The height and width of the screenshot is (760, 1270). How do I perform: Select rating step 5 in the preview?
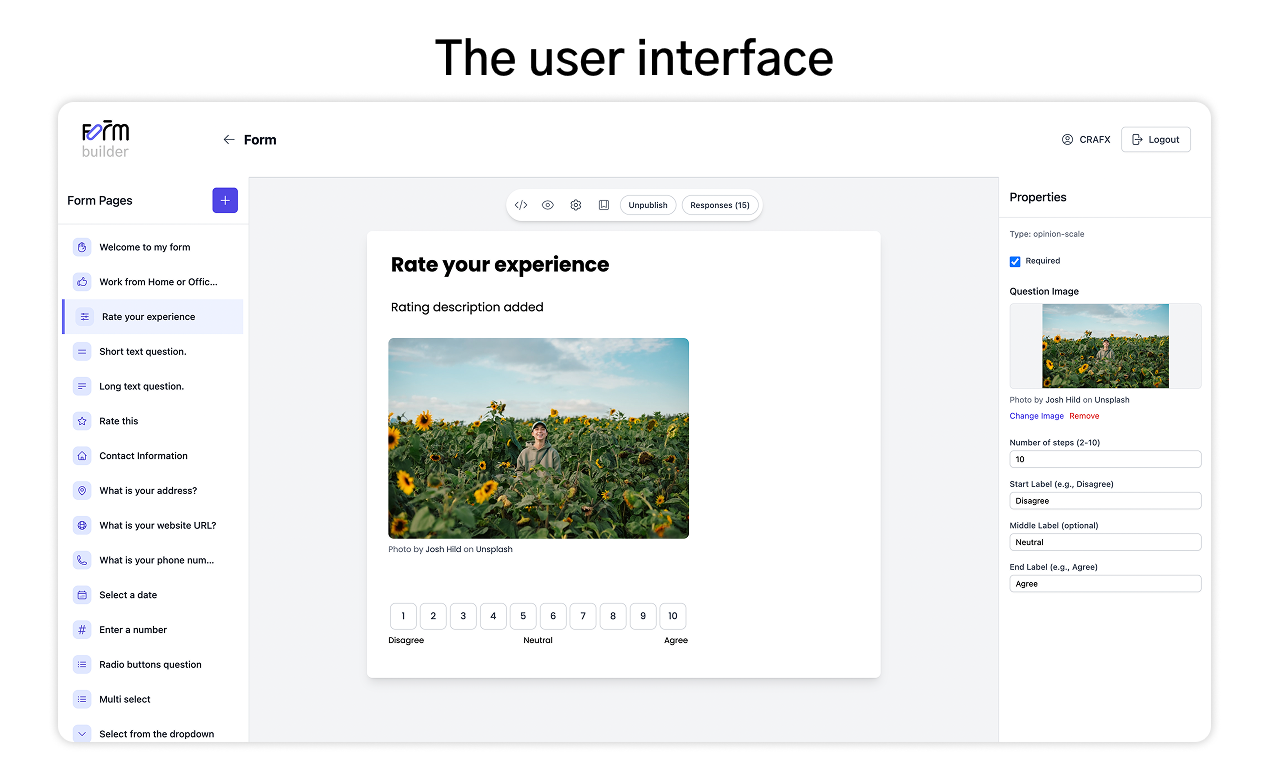click(x=522, y=616)
